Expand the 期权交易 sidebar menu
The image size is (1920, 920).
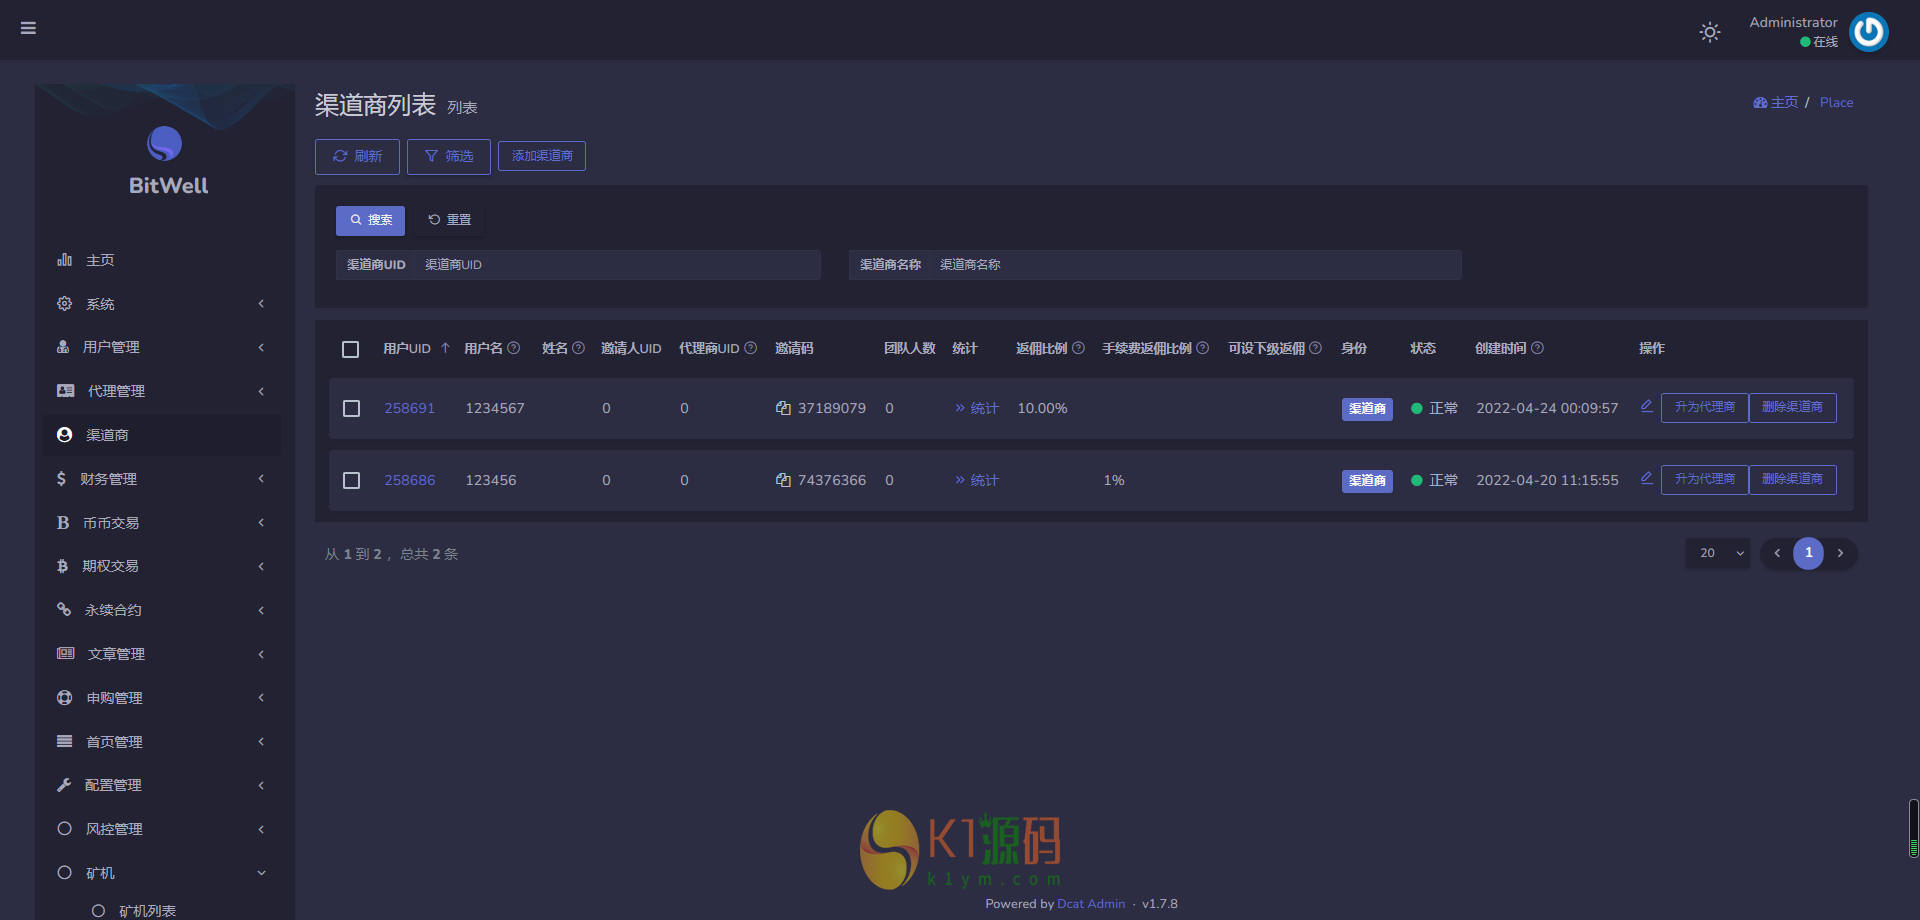pos(162,566)
